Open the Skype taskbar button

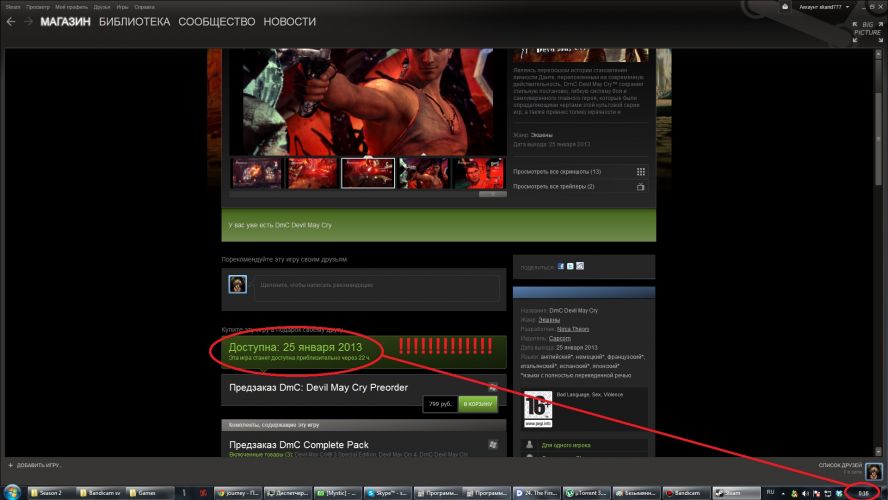387,493
